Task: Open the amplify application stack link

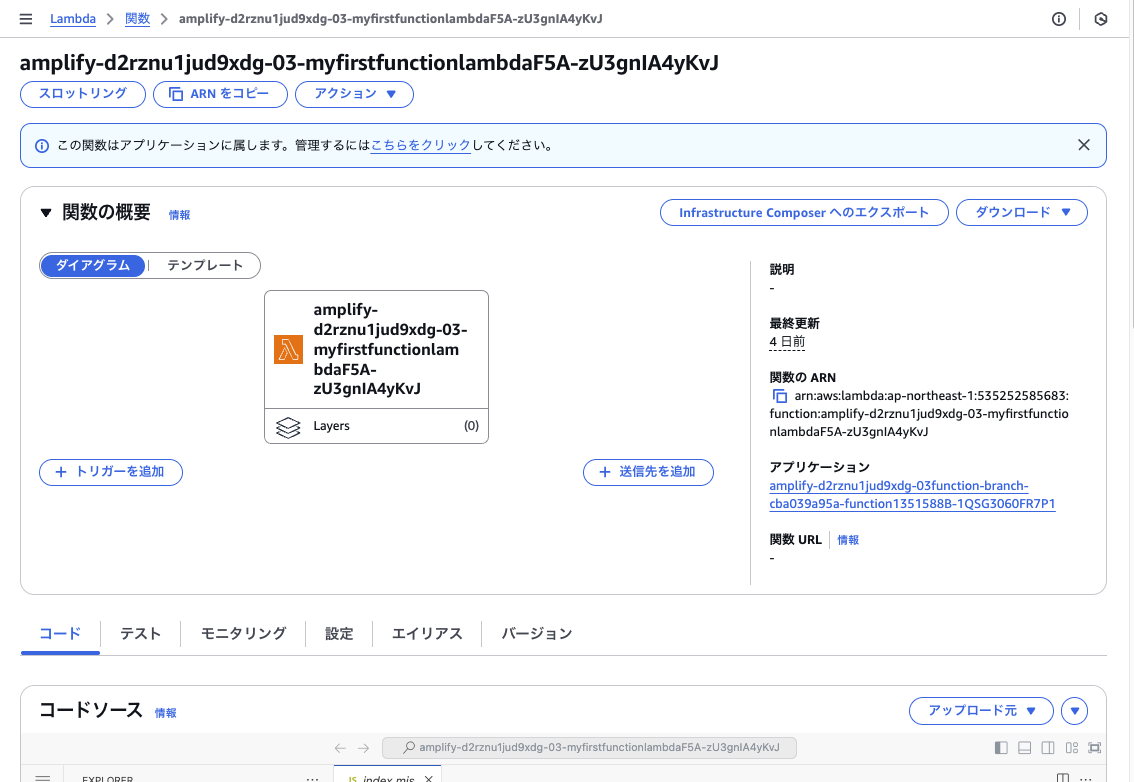Action: coord(912,495)
